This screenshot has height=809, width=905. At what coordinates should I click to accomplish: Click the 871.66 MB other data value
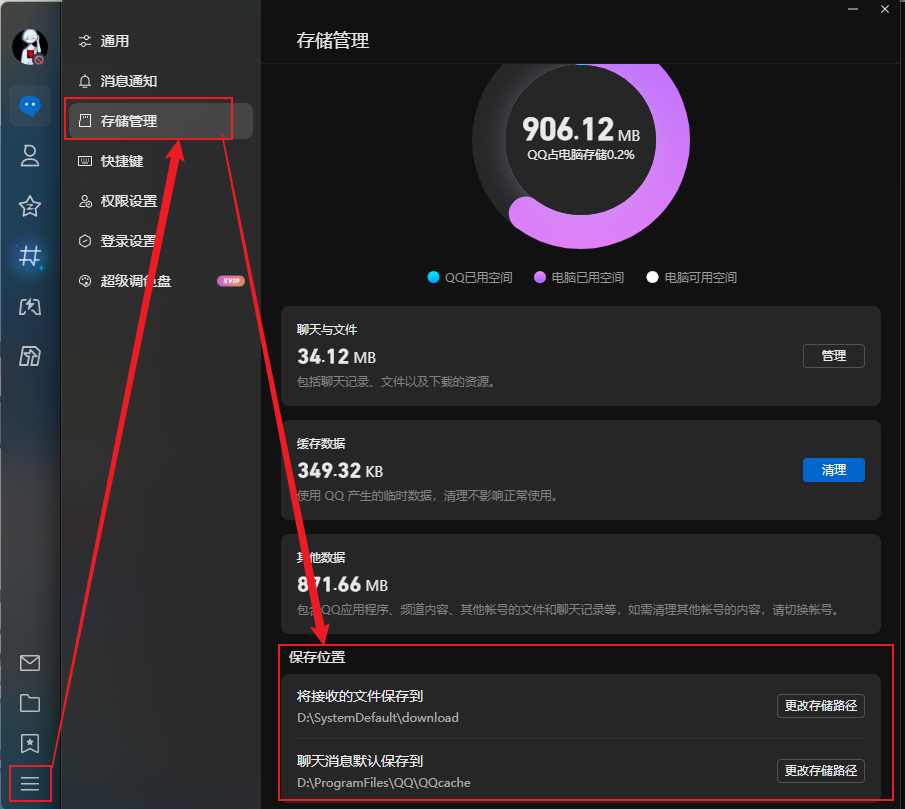[342, 585]
